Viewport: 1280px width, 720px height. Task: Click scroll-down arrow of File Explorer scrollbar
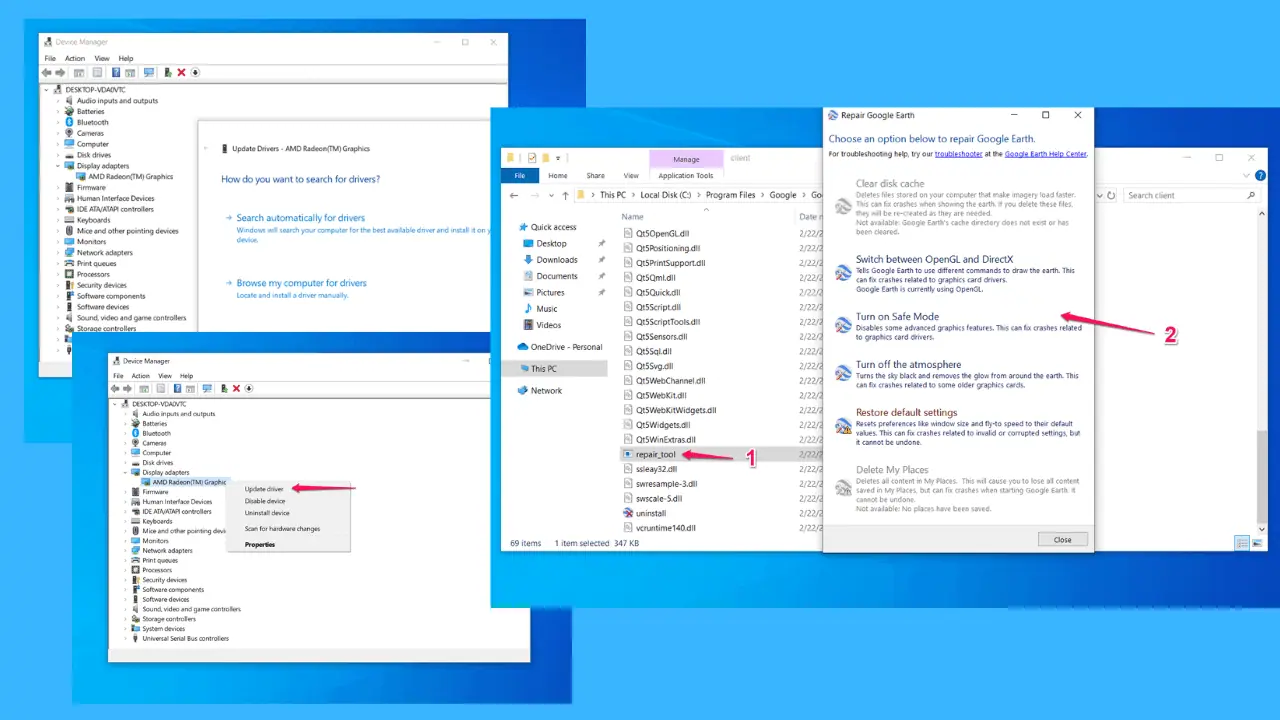click(x=1262, y=529)
